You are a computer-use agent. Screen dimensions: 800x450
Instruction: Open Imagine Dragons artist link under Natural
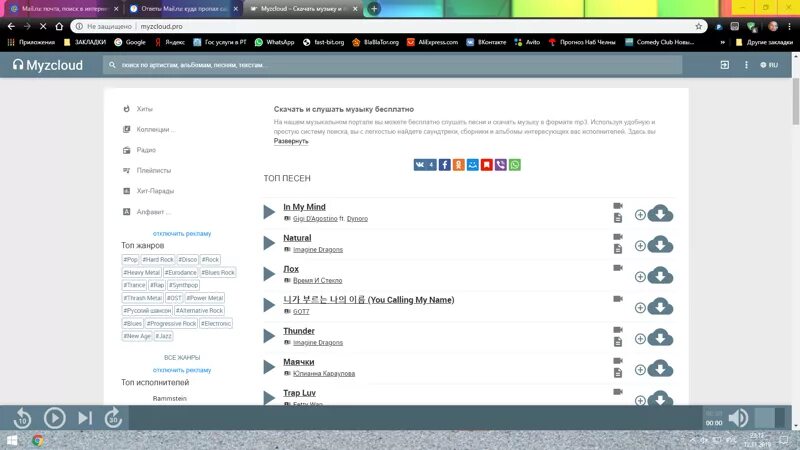318,249
